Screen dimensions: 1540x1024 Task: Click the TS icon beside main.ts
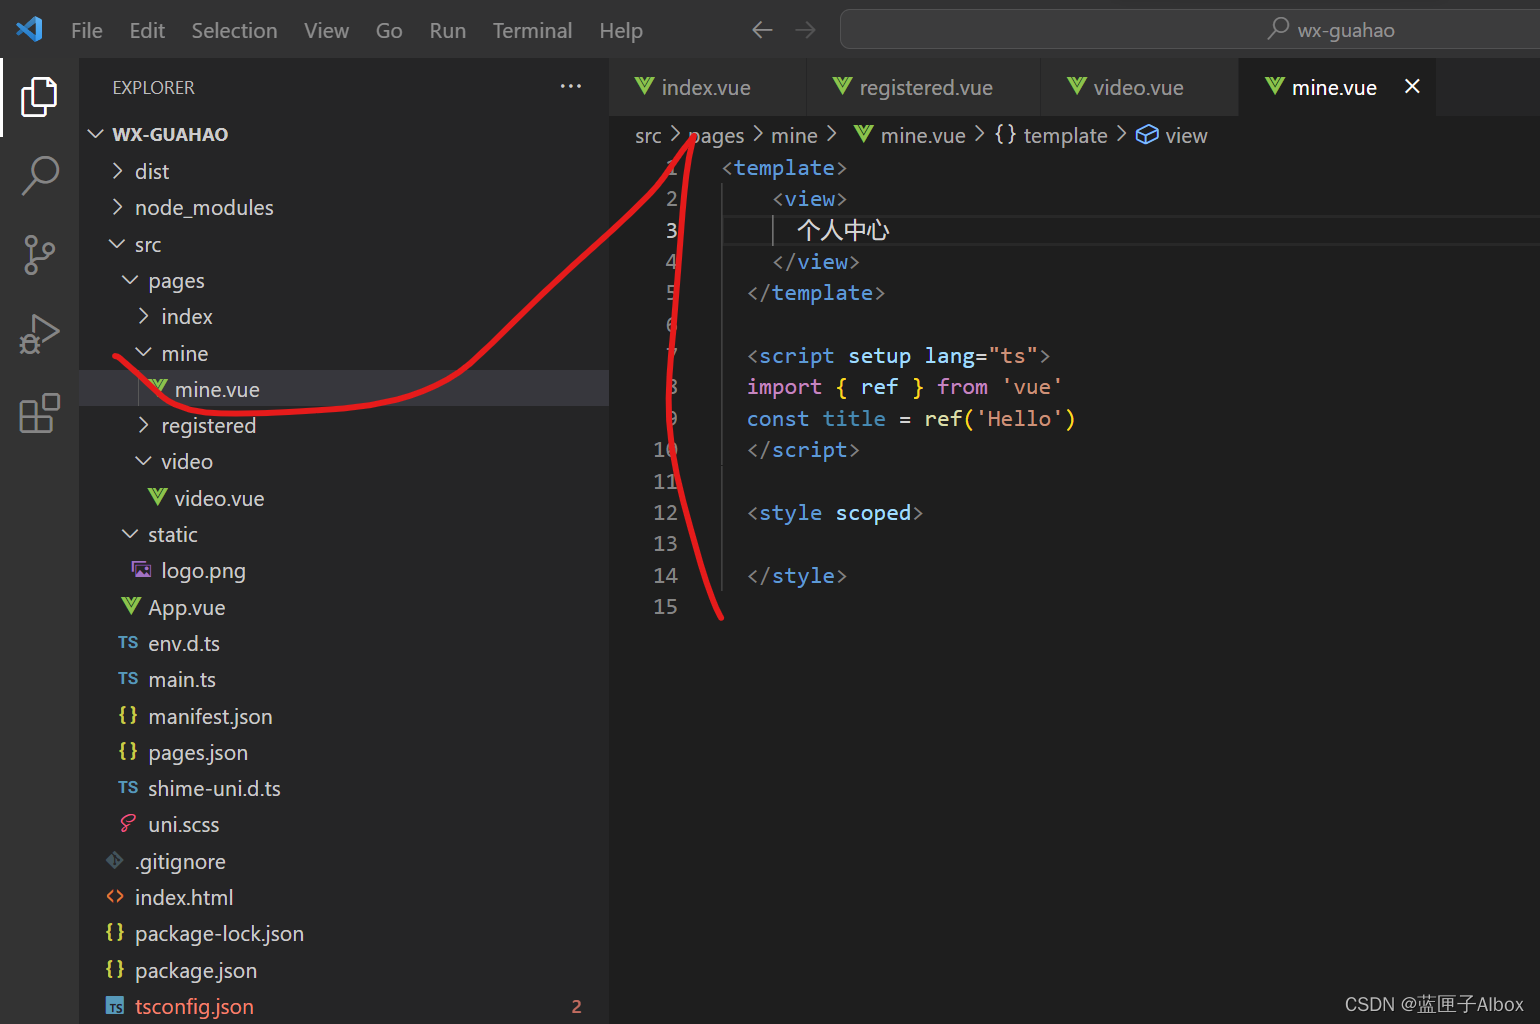128,678
